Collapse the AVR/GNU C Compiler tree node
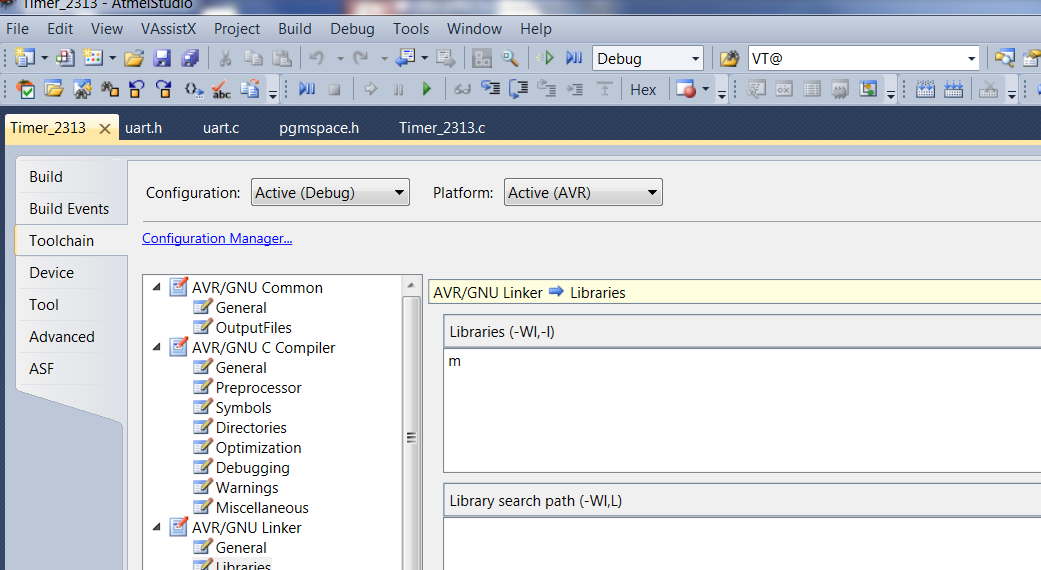Image resolution: width=1041 pixels, height=570 pixels. [157, 347]
